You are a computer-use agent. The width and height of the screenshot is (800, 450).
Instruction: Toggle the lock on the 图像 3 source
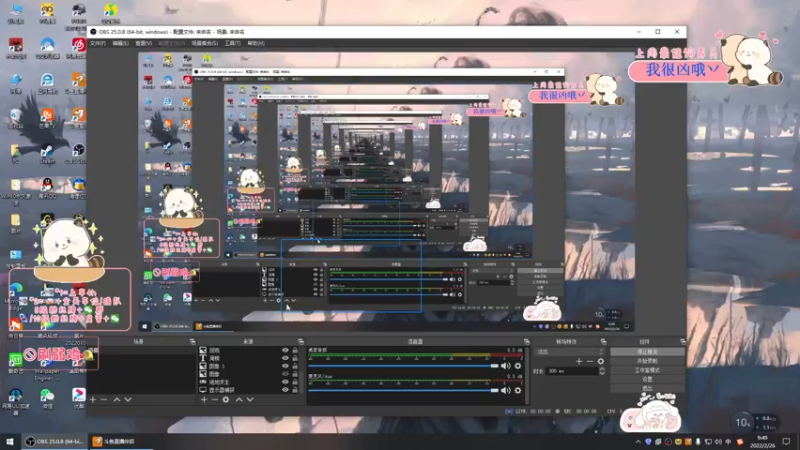click(x=295, y=366)
